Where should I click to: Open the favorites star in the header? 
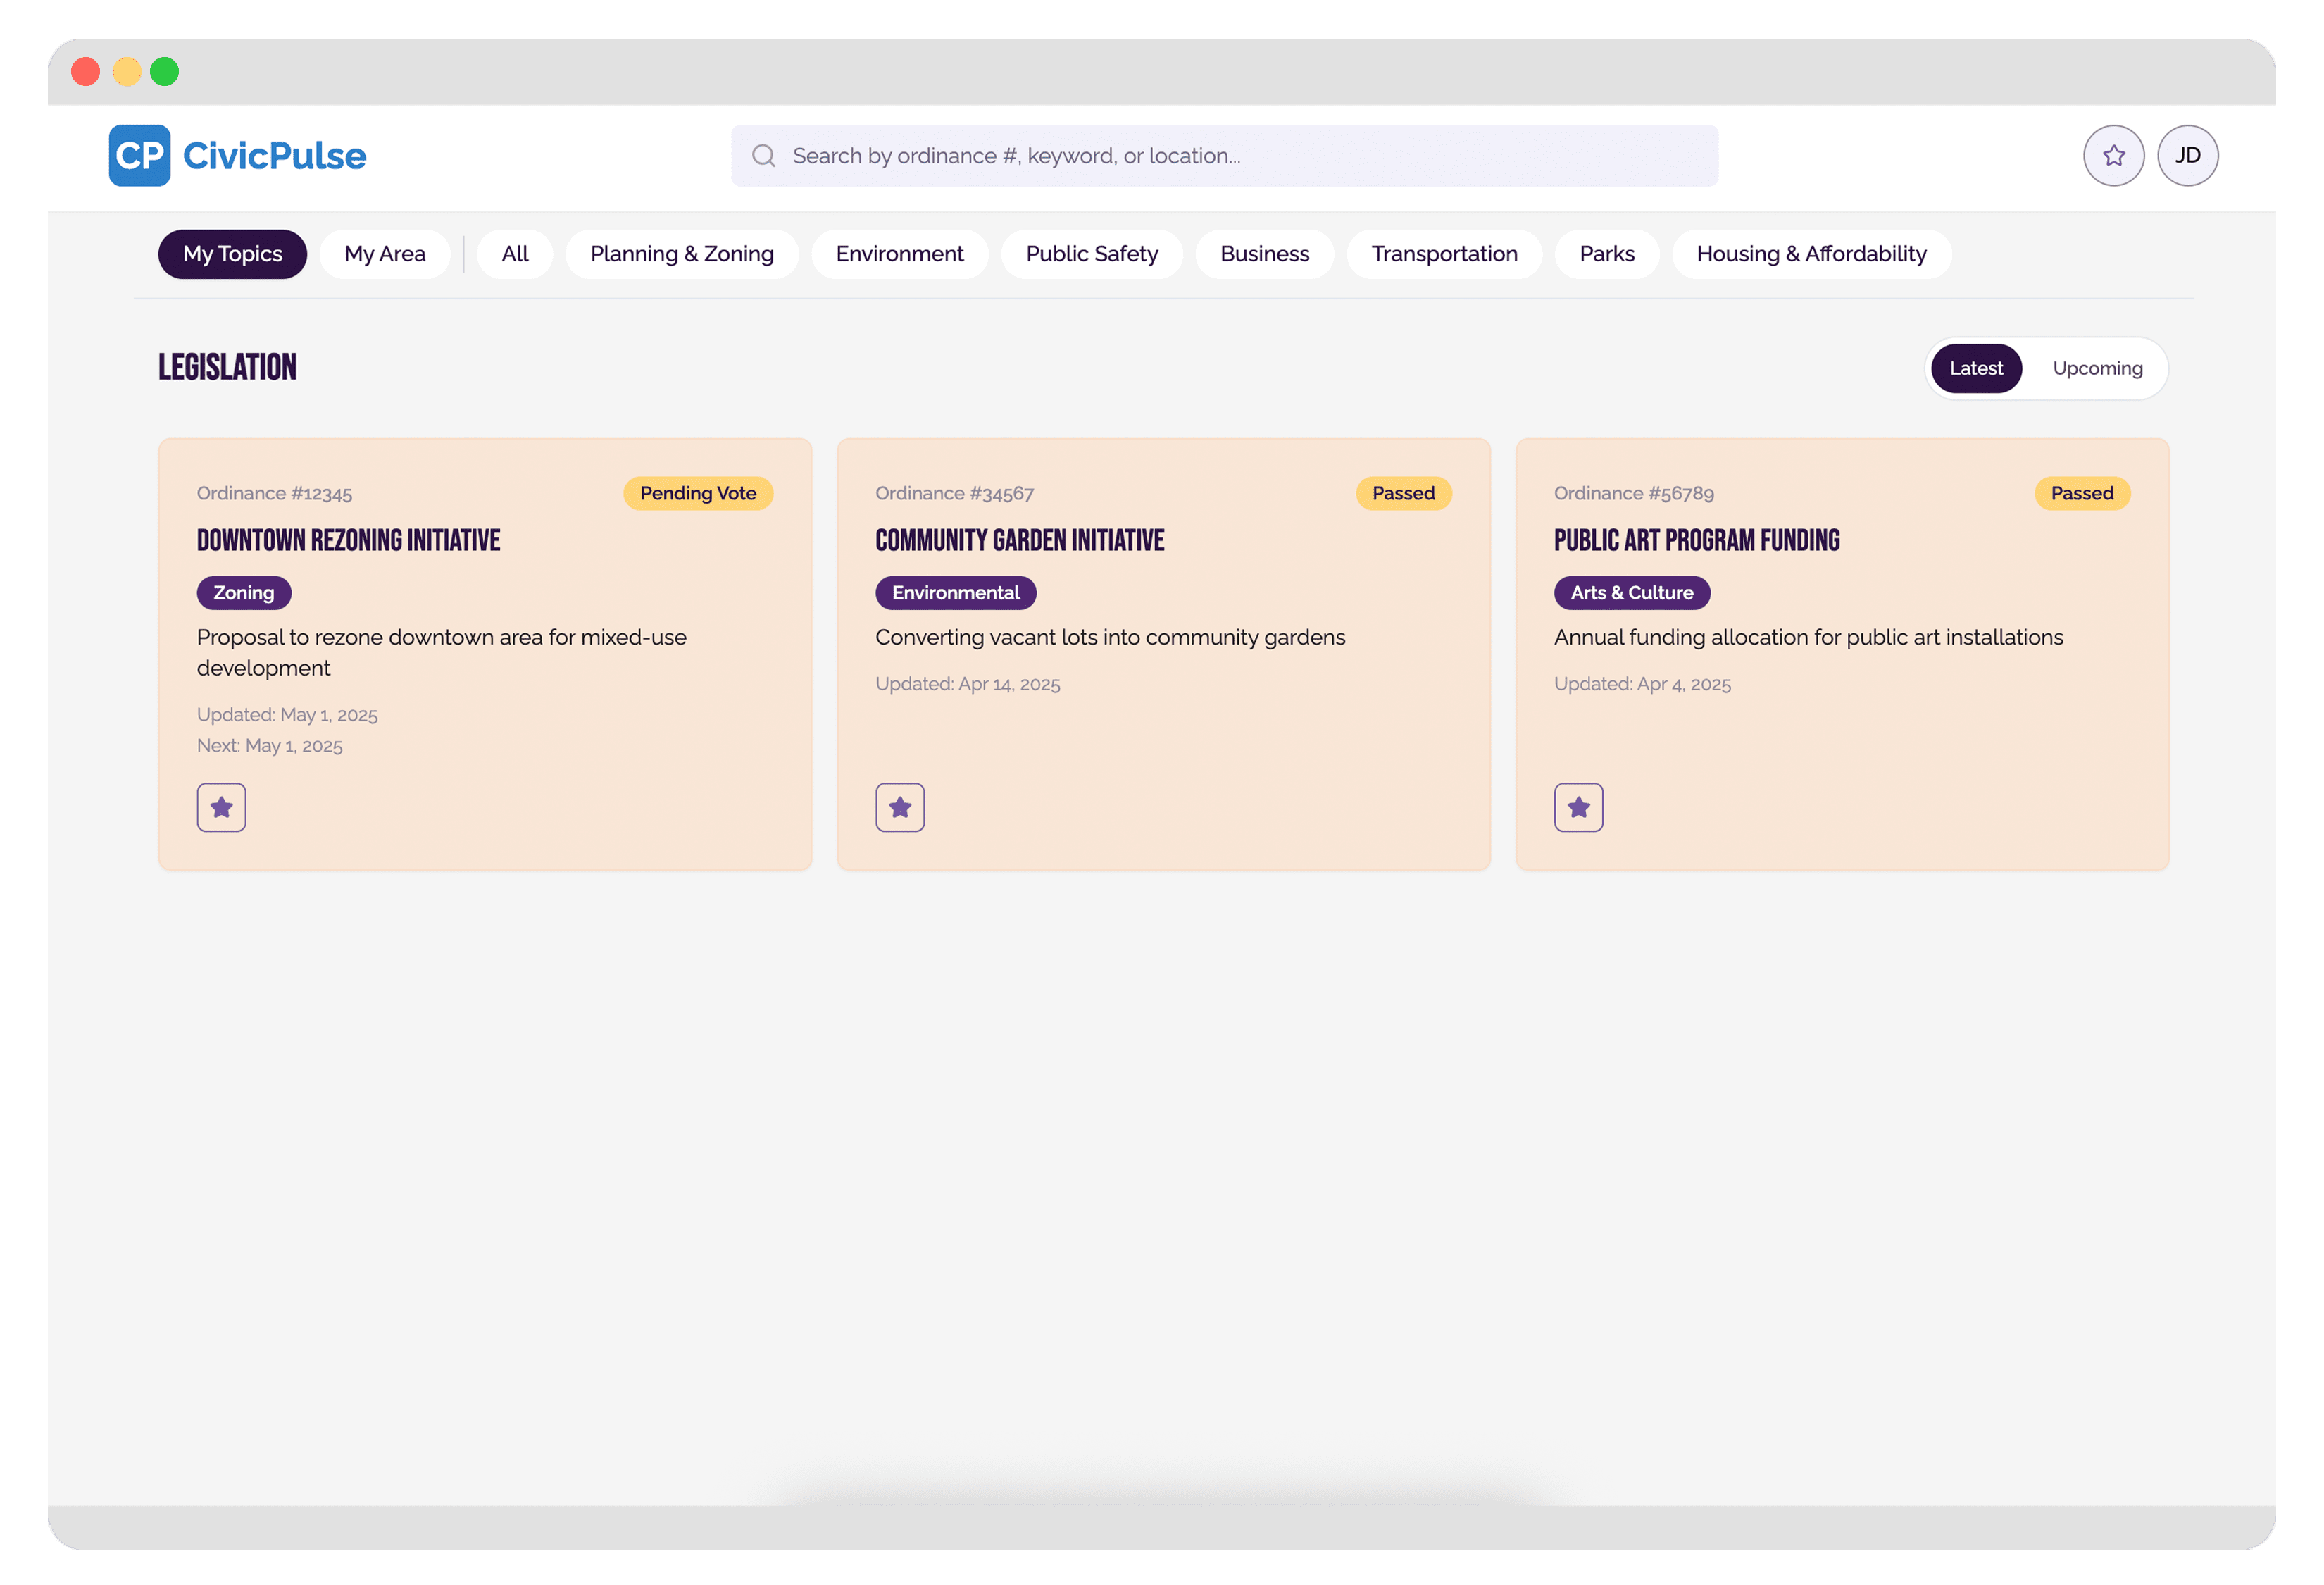tap(2113, 156)
